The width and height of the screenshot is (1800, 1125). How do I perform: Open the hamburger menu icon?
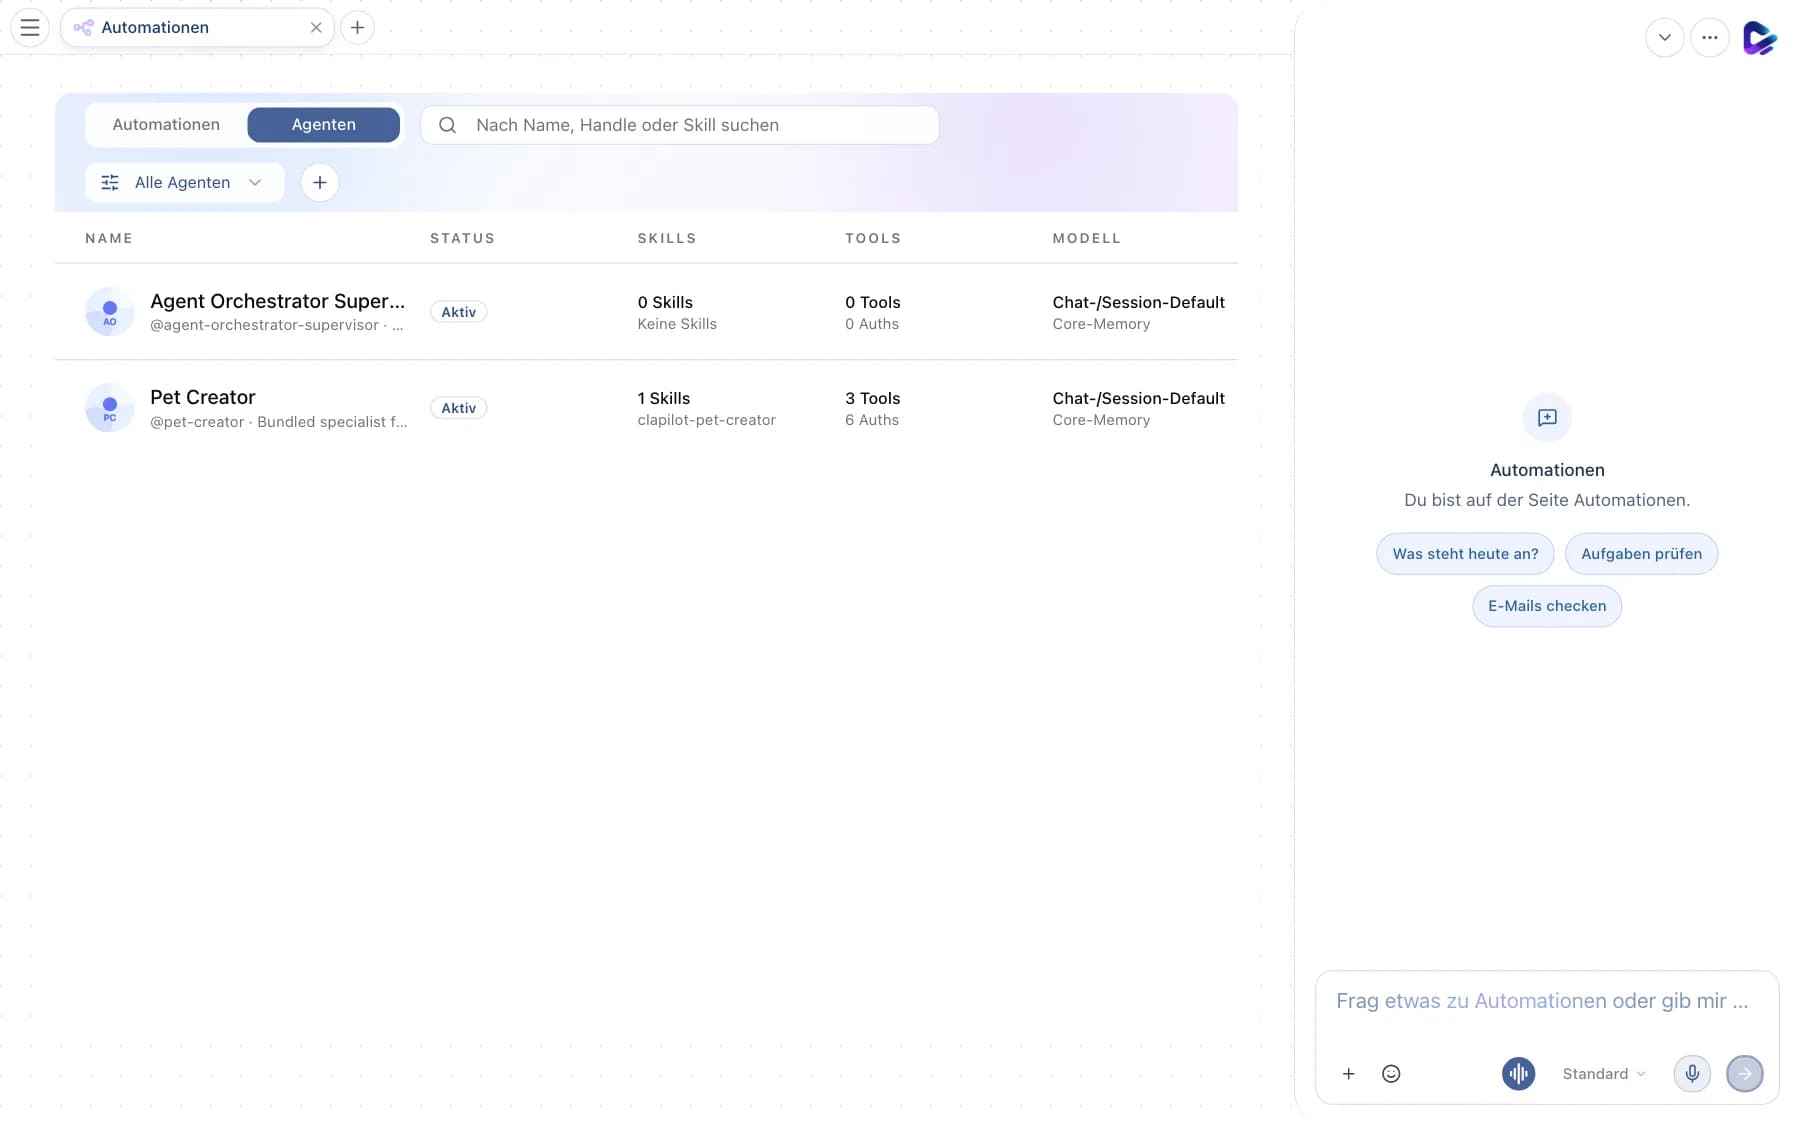pos(30,27)
